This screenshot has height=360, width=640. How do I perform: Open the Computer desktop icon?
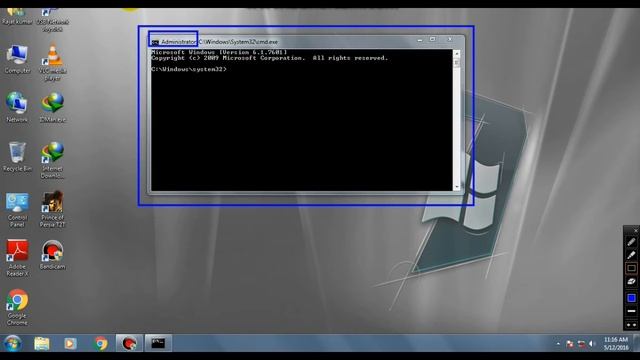[x=17, y=60]
